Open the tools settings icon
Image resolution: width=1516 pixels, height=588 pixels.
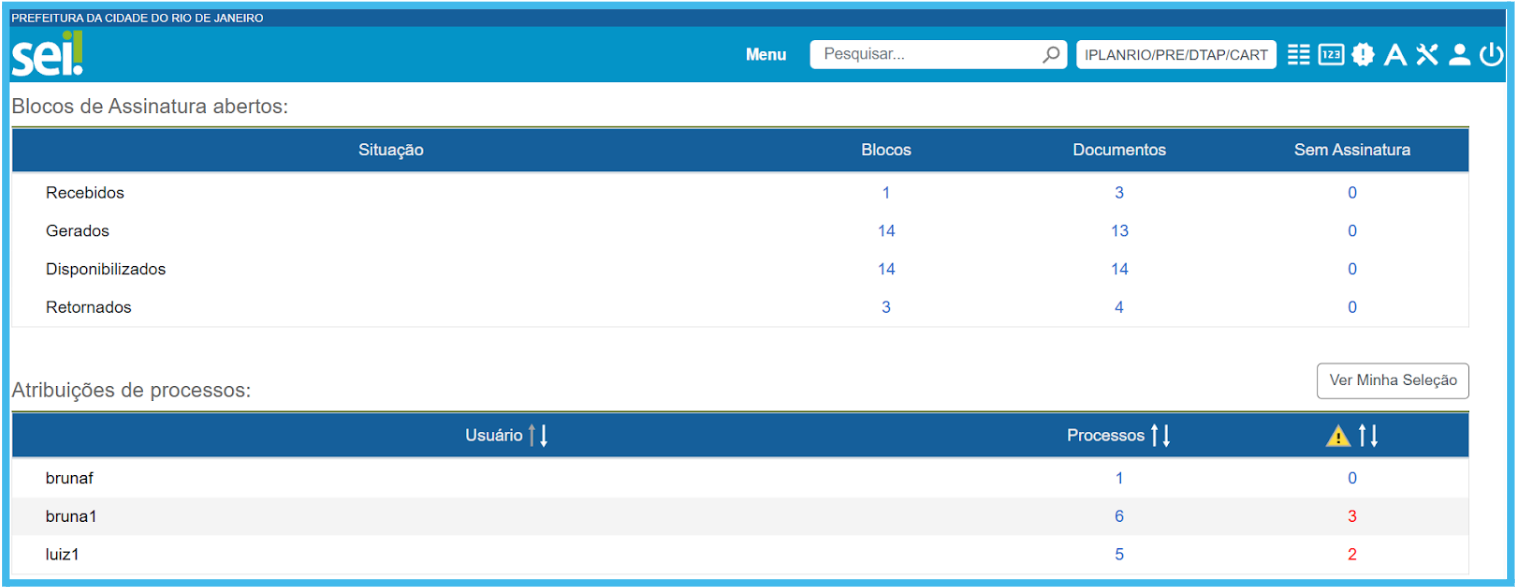(x=1427, y=55)
